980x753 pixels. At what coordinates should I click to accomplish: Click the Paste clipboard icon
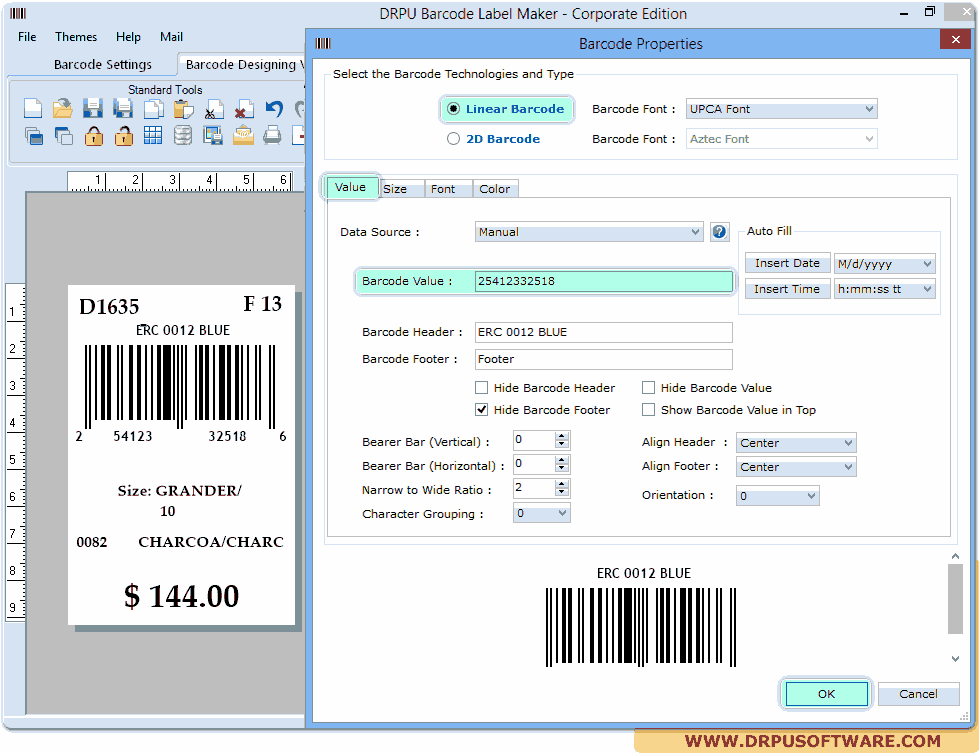(183, 109)
